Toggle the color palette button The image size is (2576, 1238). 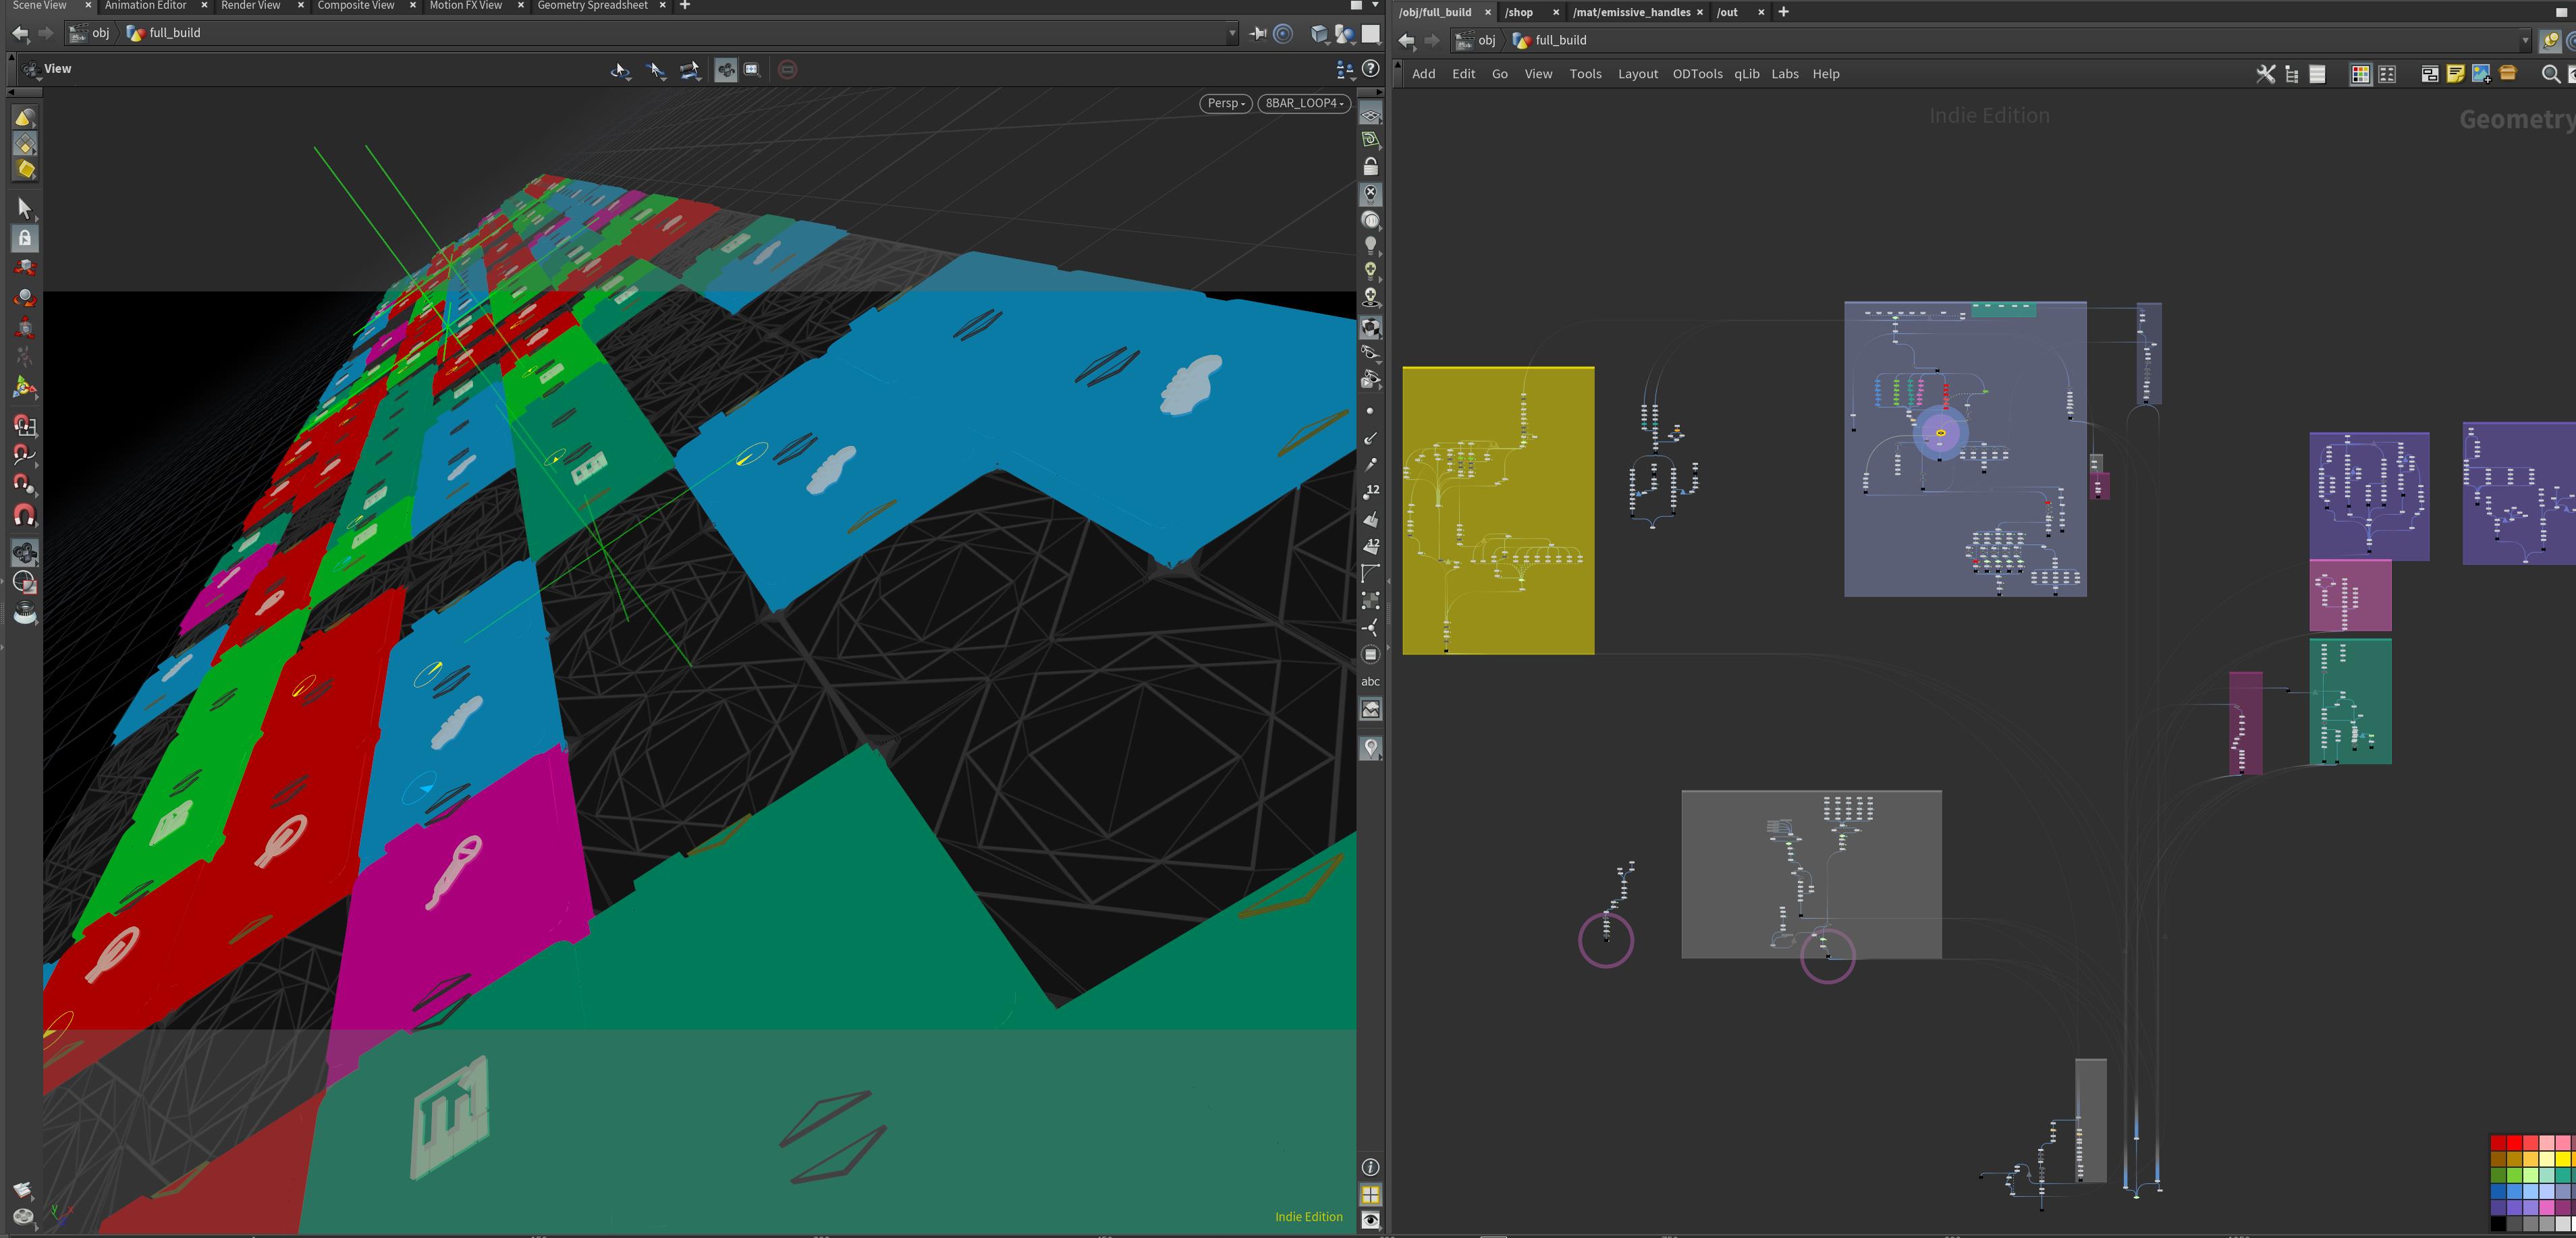(x=2360, y=74)
